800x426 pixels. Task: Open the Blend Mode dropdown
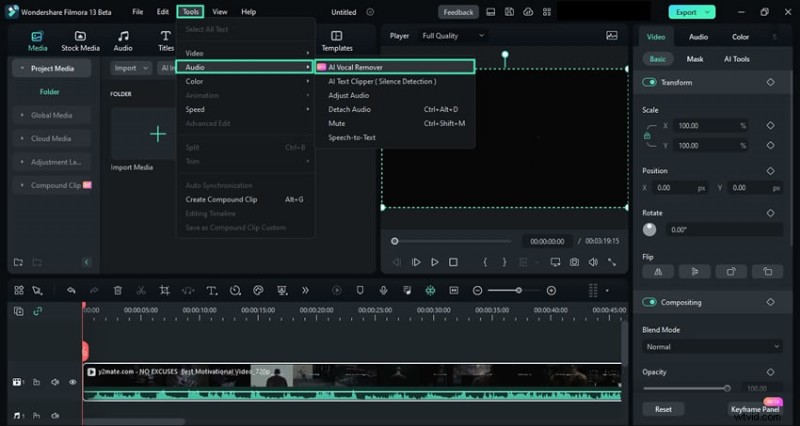712,347
